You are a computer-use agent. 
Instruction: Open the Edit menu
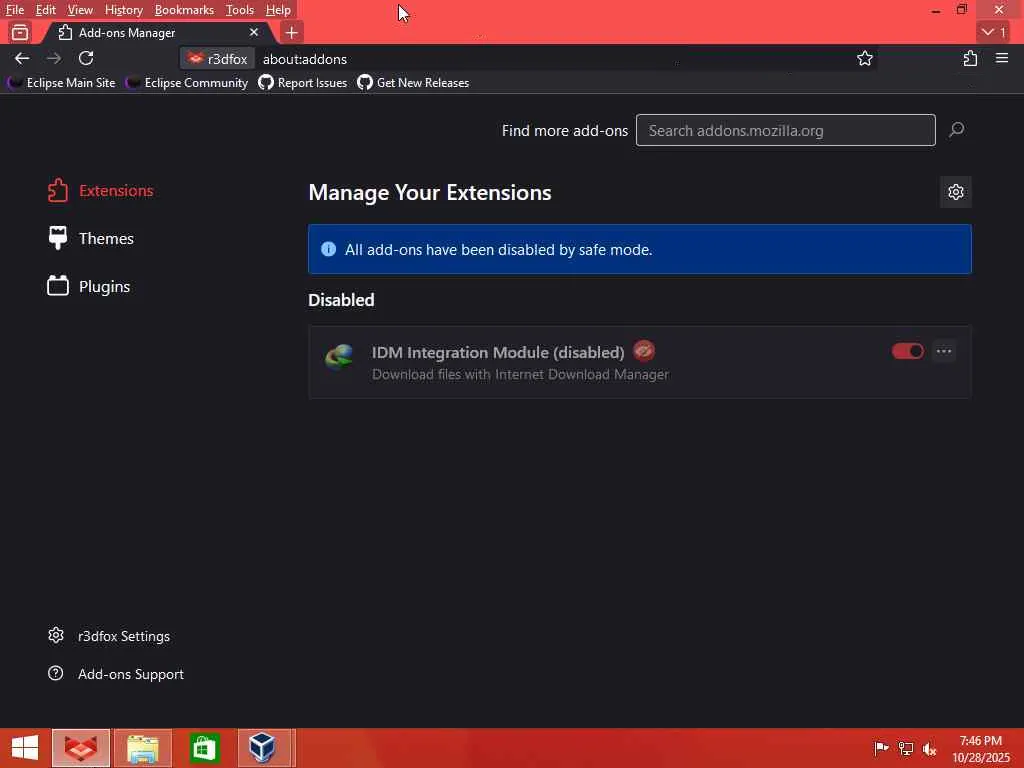click(45, 10)
